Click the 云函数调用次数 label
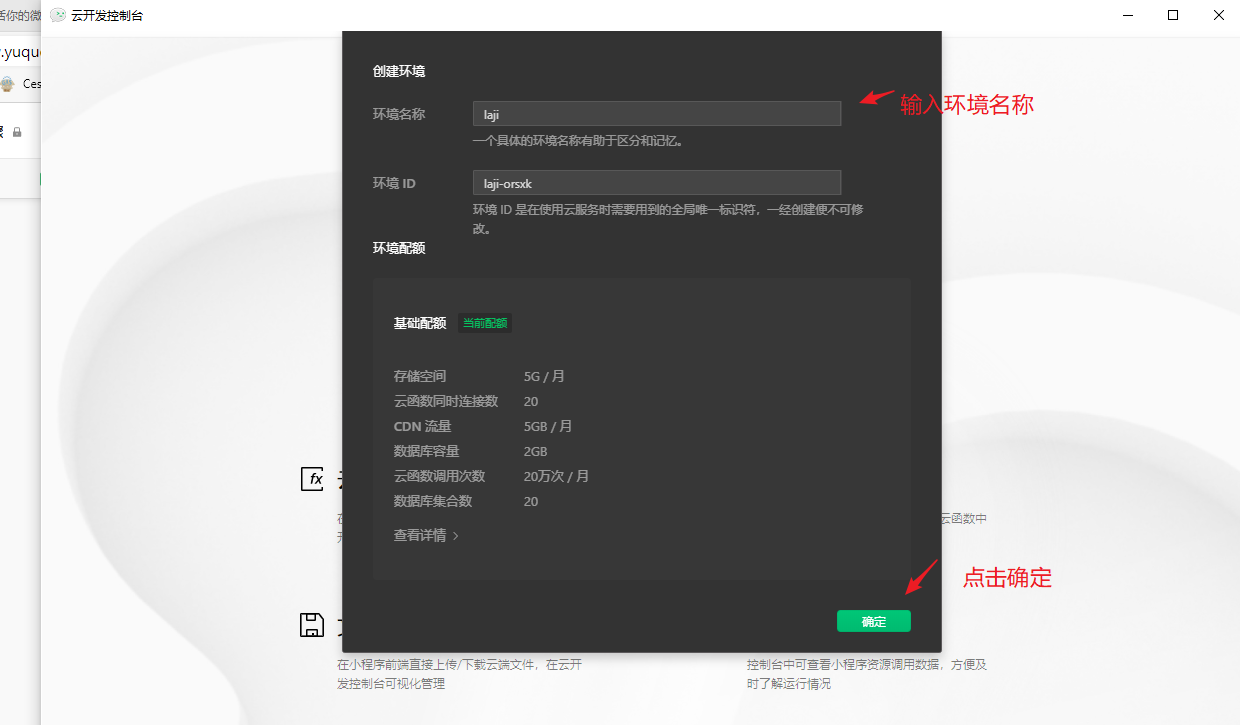Viewport: 1240px width, 725px height. pyautogui.click(x=440, y=476)
